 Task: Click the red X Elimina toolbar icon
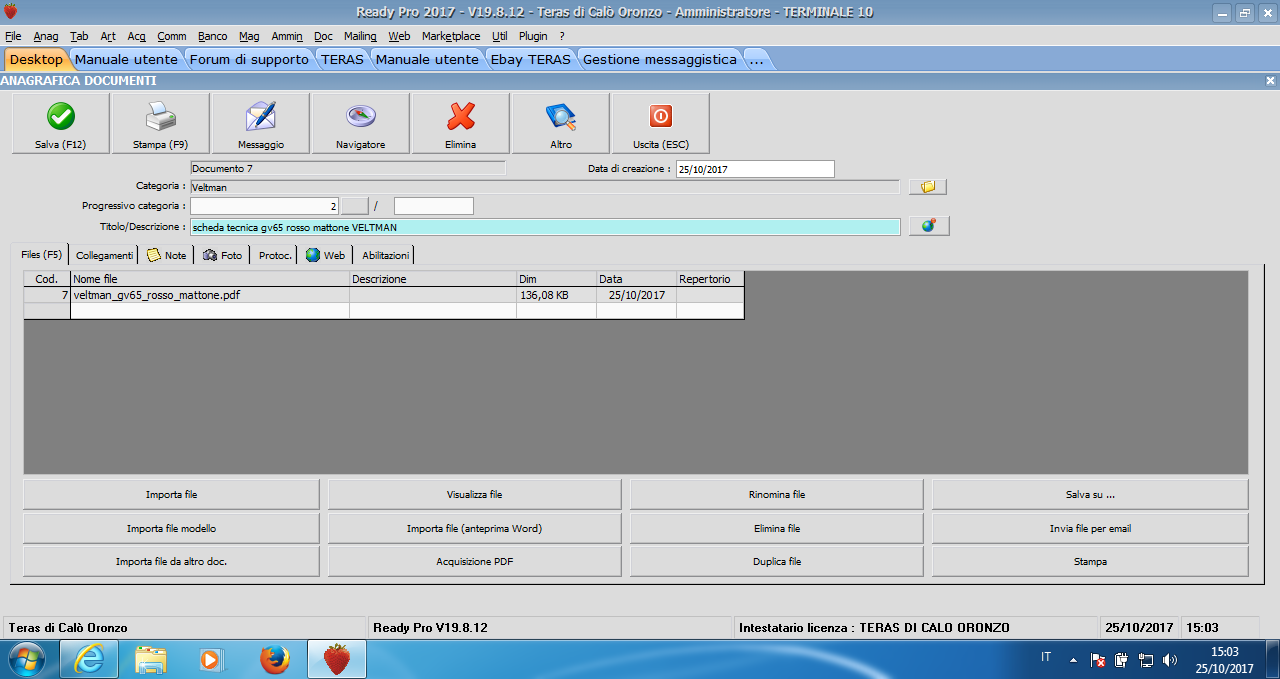(461, 117)
